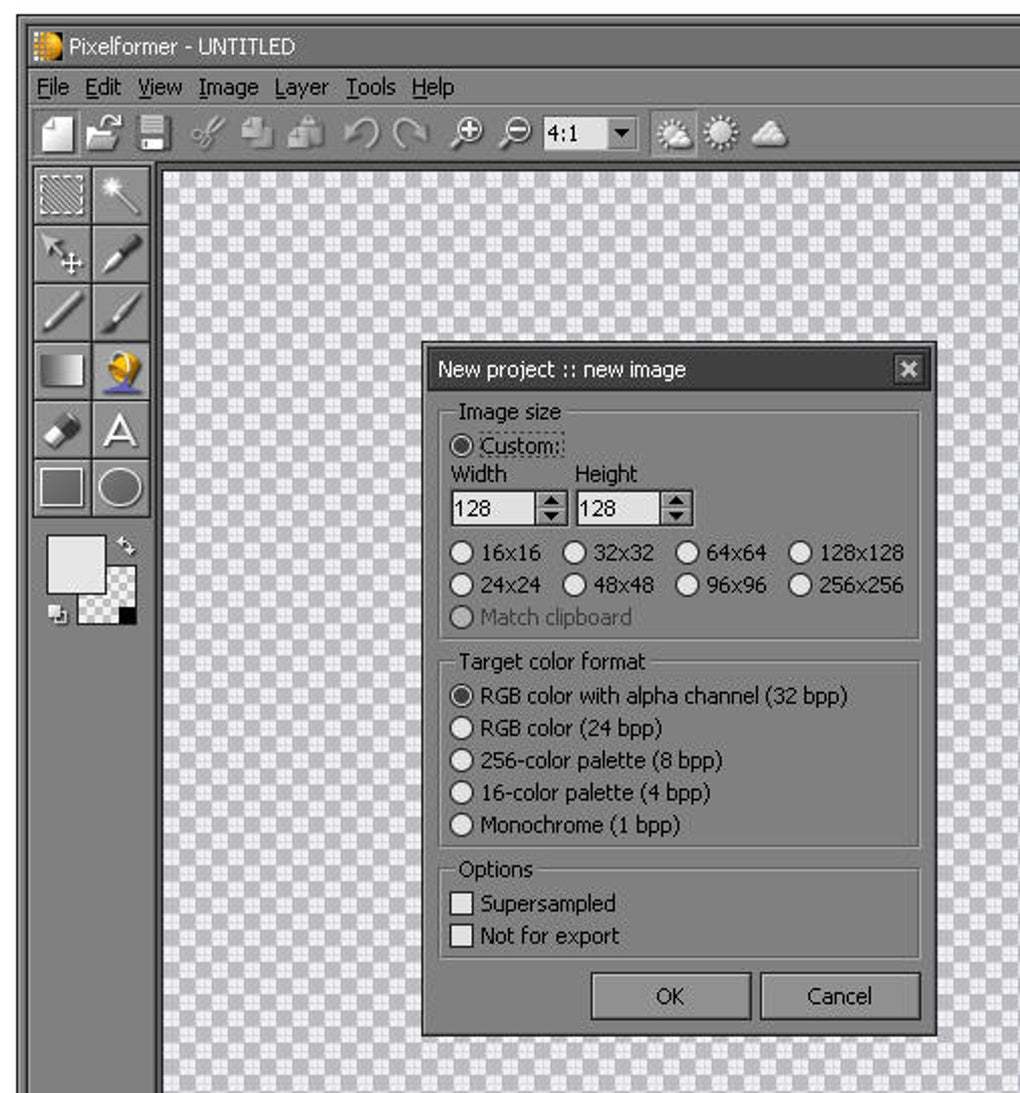Select the sun background icon

(x=721, y=133)
